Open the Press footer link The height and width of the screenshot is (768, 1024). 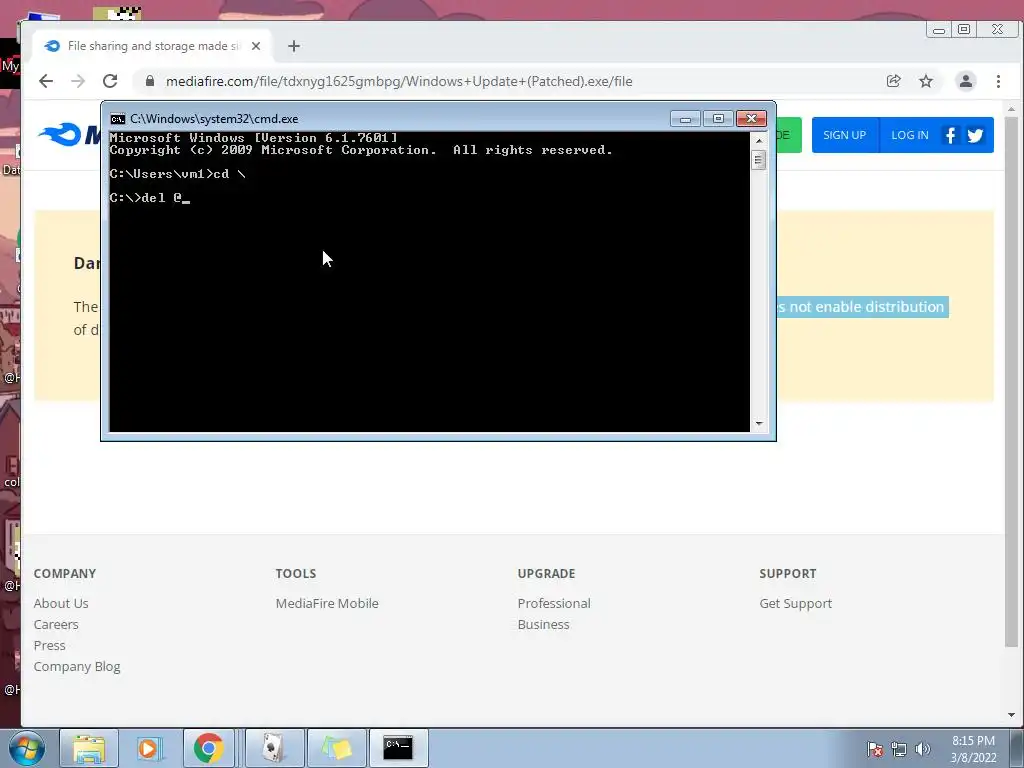click(x=50, y=645)
